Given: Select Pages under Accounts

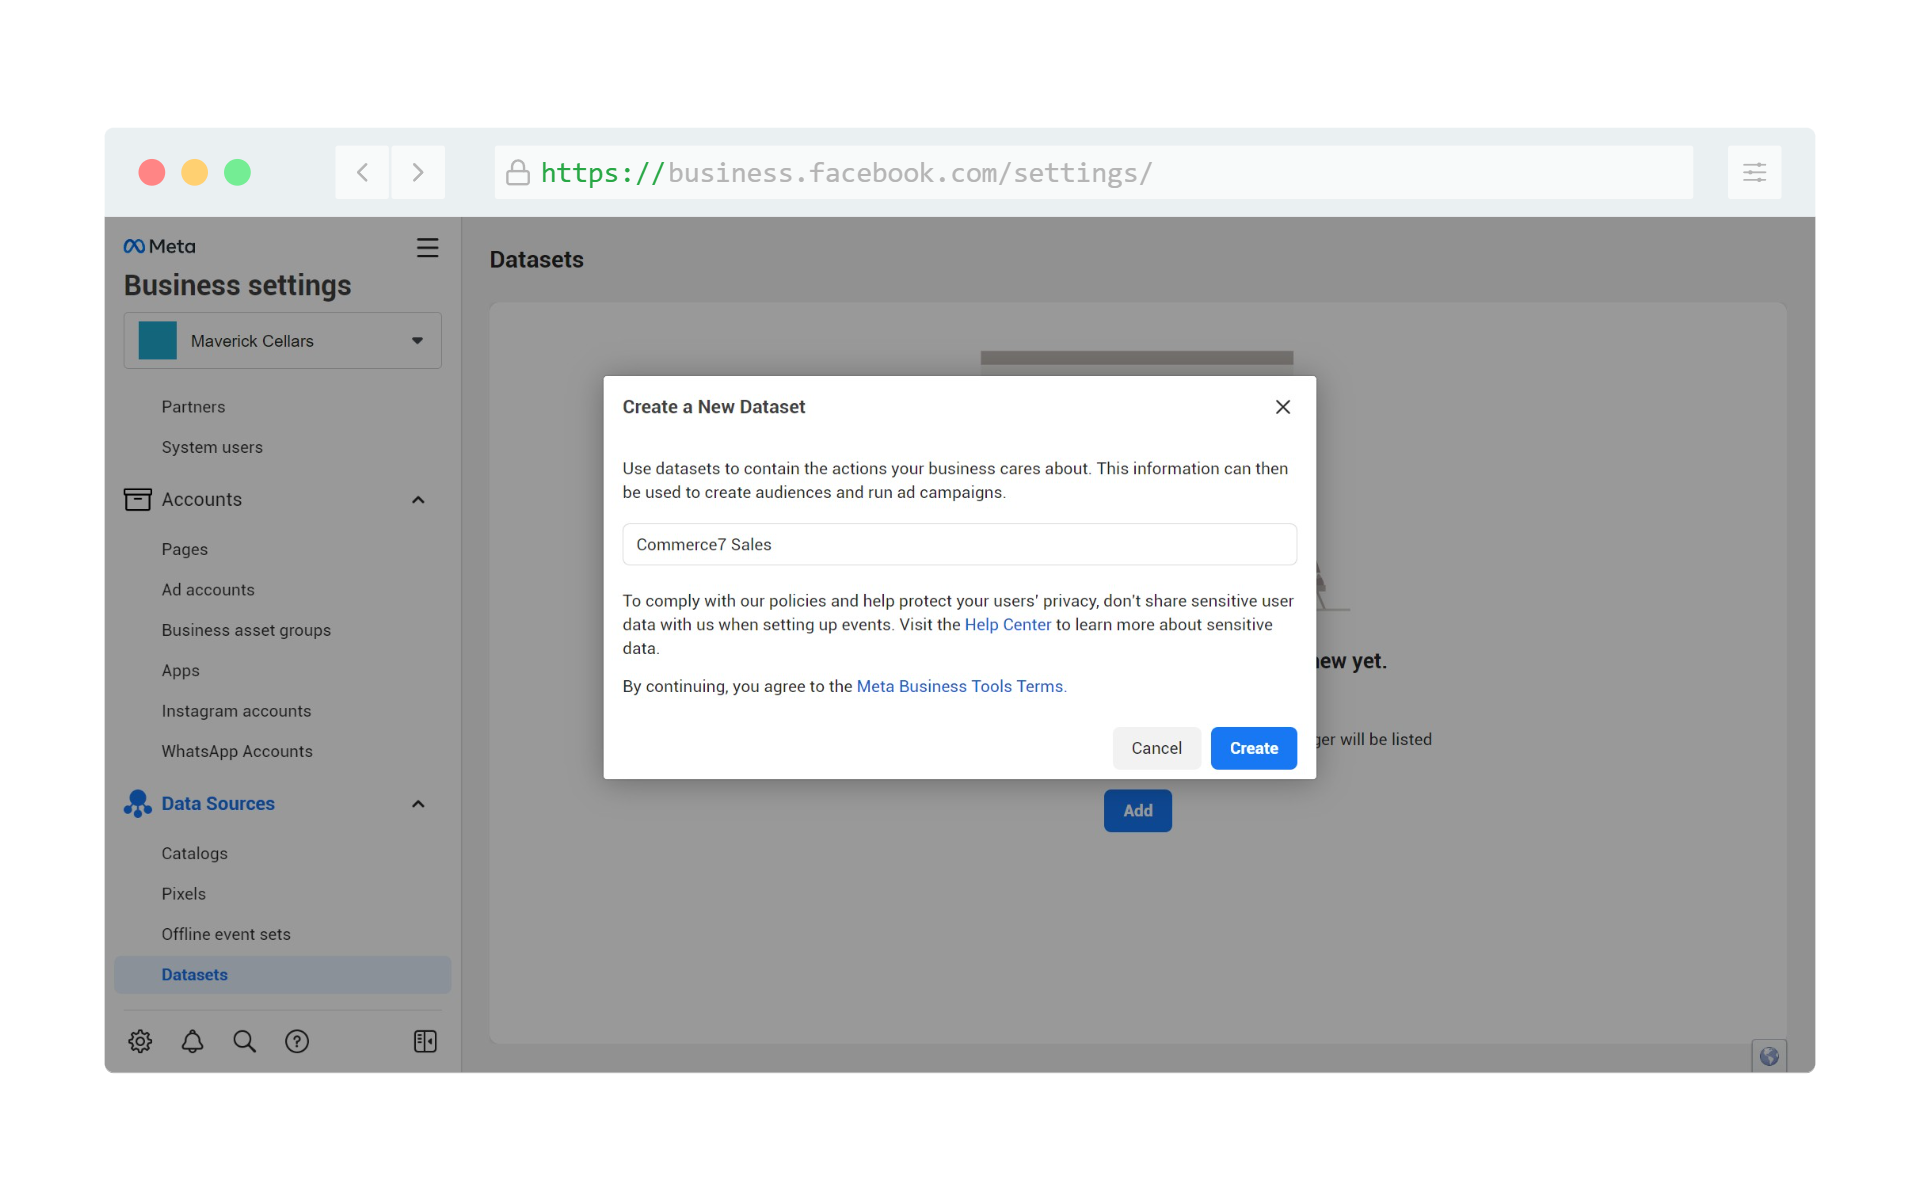Looking at the screenshot, I should pos(185,549).
